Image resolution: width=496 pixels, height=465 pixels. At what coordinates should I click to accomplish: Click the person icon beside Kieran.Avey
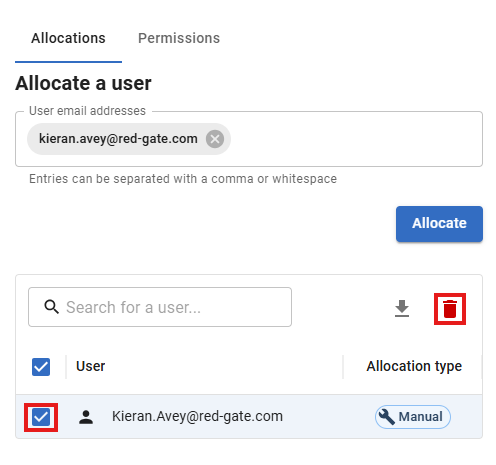tap(86, 417)
